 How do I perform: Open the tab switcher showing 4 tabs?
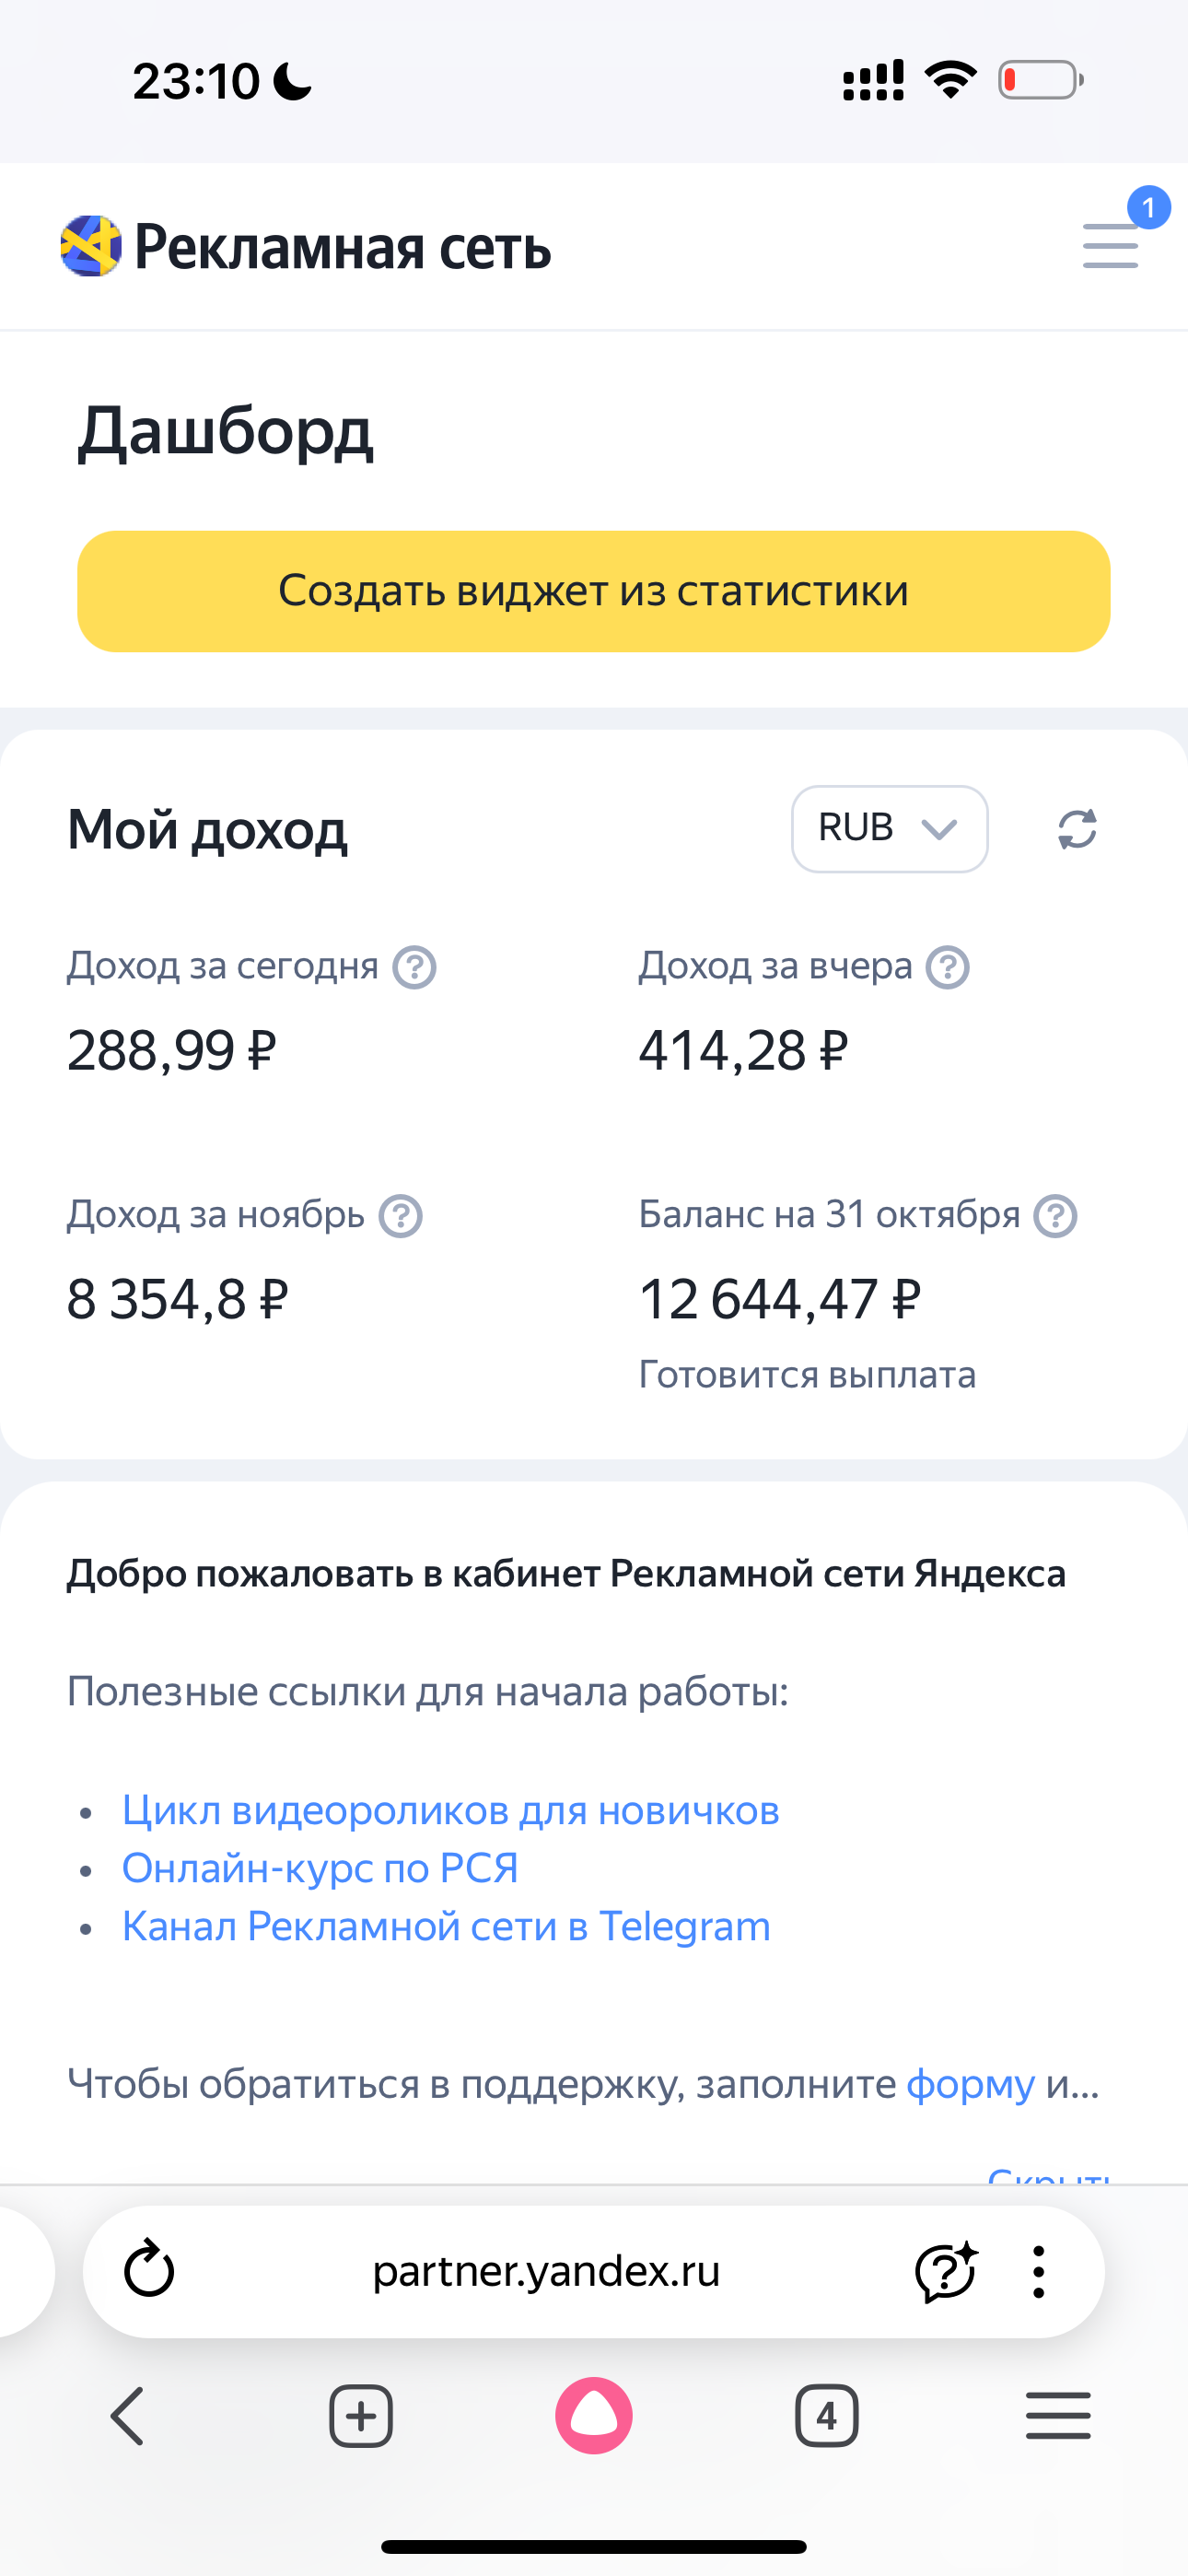[x=826, y=2416]
